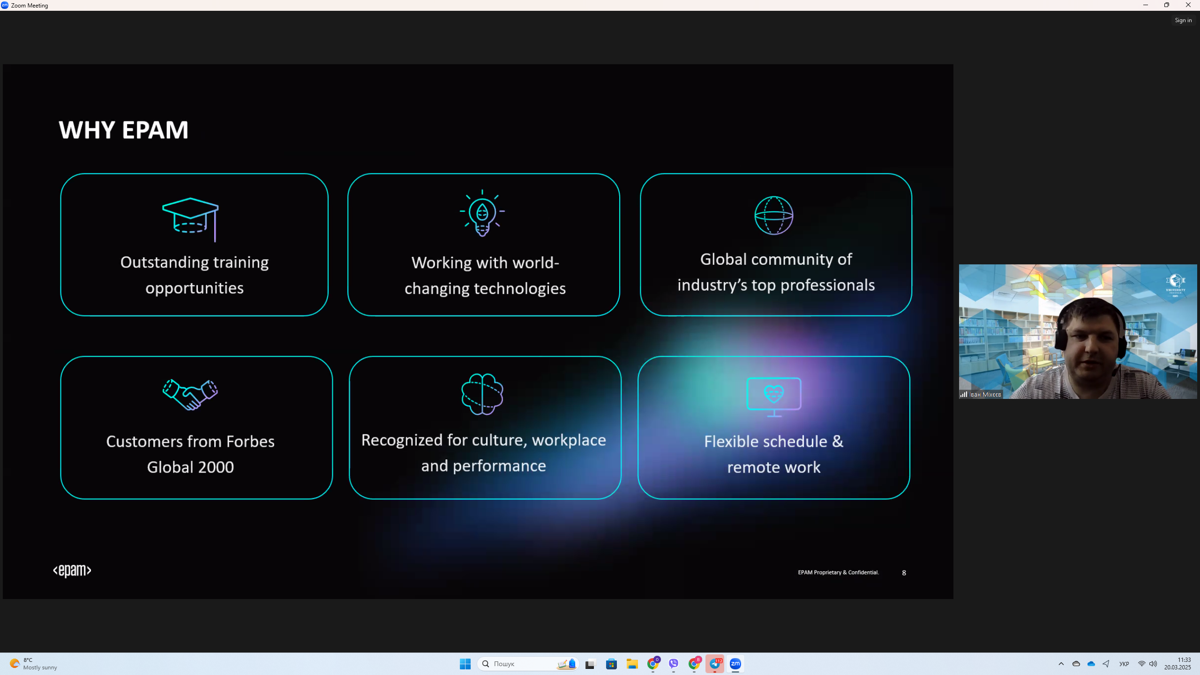The image size is (1200, 675).
Task: Open Viber from the taskbar
Action: [x=674, y=664]
